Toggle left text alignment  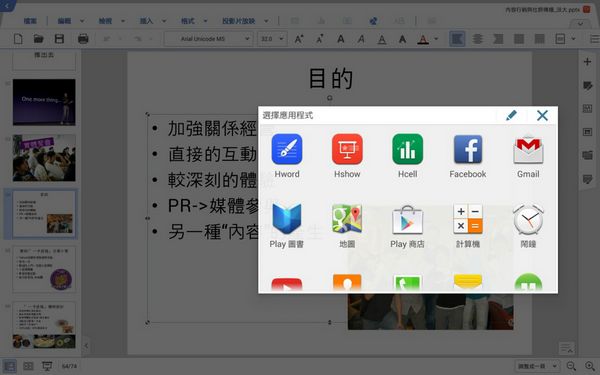pos(457,39)
